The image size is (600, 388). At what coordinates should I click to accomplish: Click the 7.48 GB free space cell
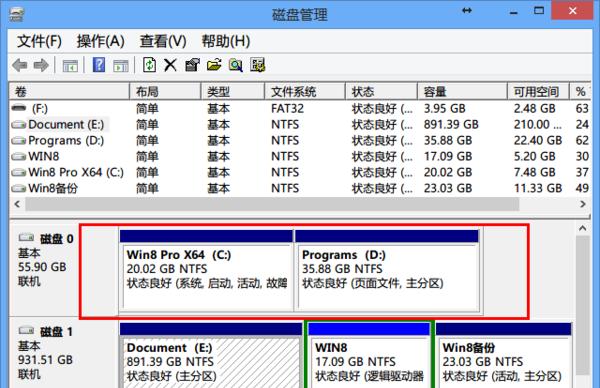pyautogui.click(x=534, y=173)
